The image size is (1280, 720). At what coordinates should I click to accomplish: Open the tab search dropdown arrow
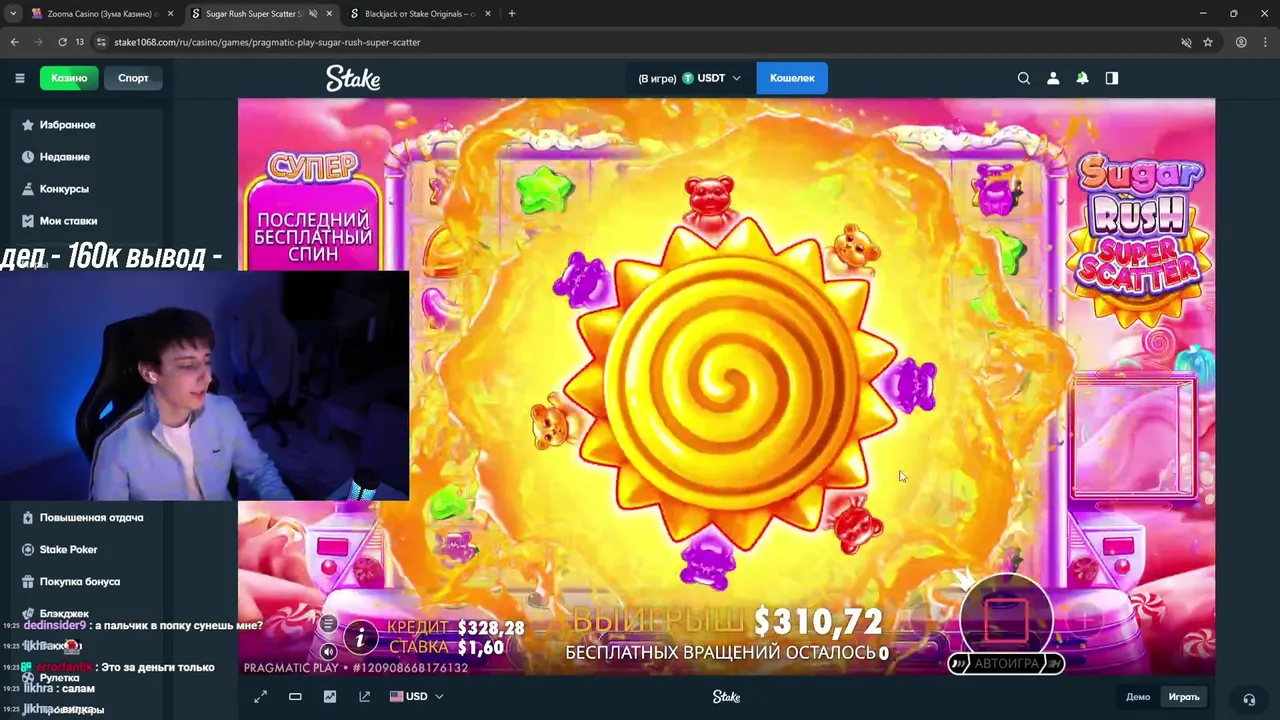point(13,14)
